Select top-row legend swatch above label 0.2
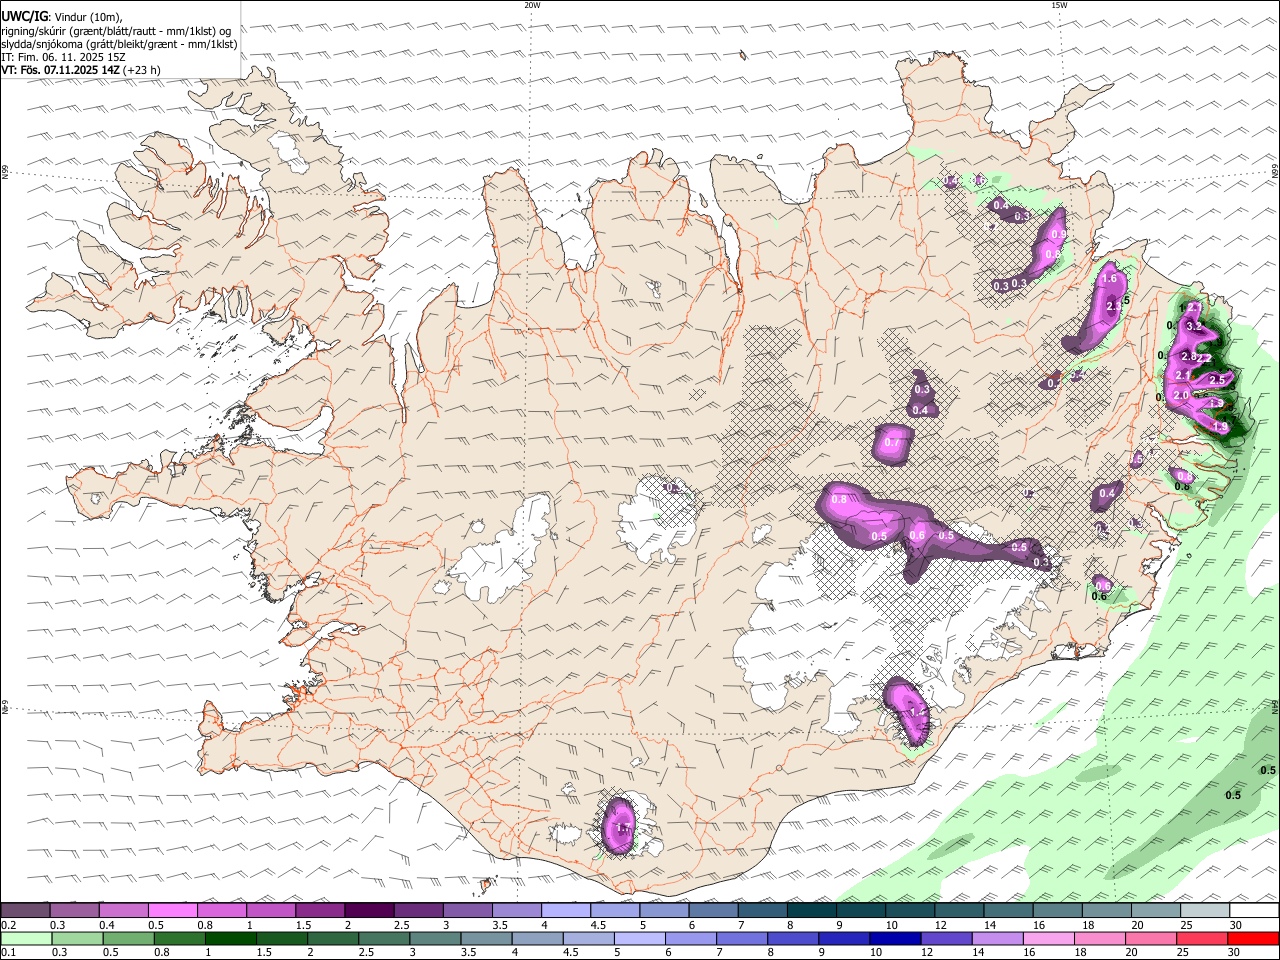Viewport: 1280px width, 960px height. coord(25,910)
